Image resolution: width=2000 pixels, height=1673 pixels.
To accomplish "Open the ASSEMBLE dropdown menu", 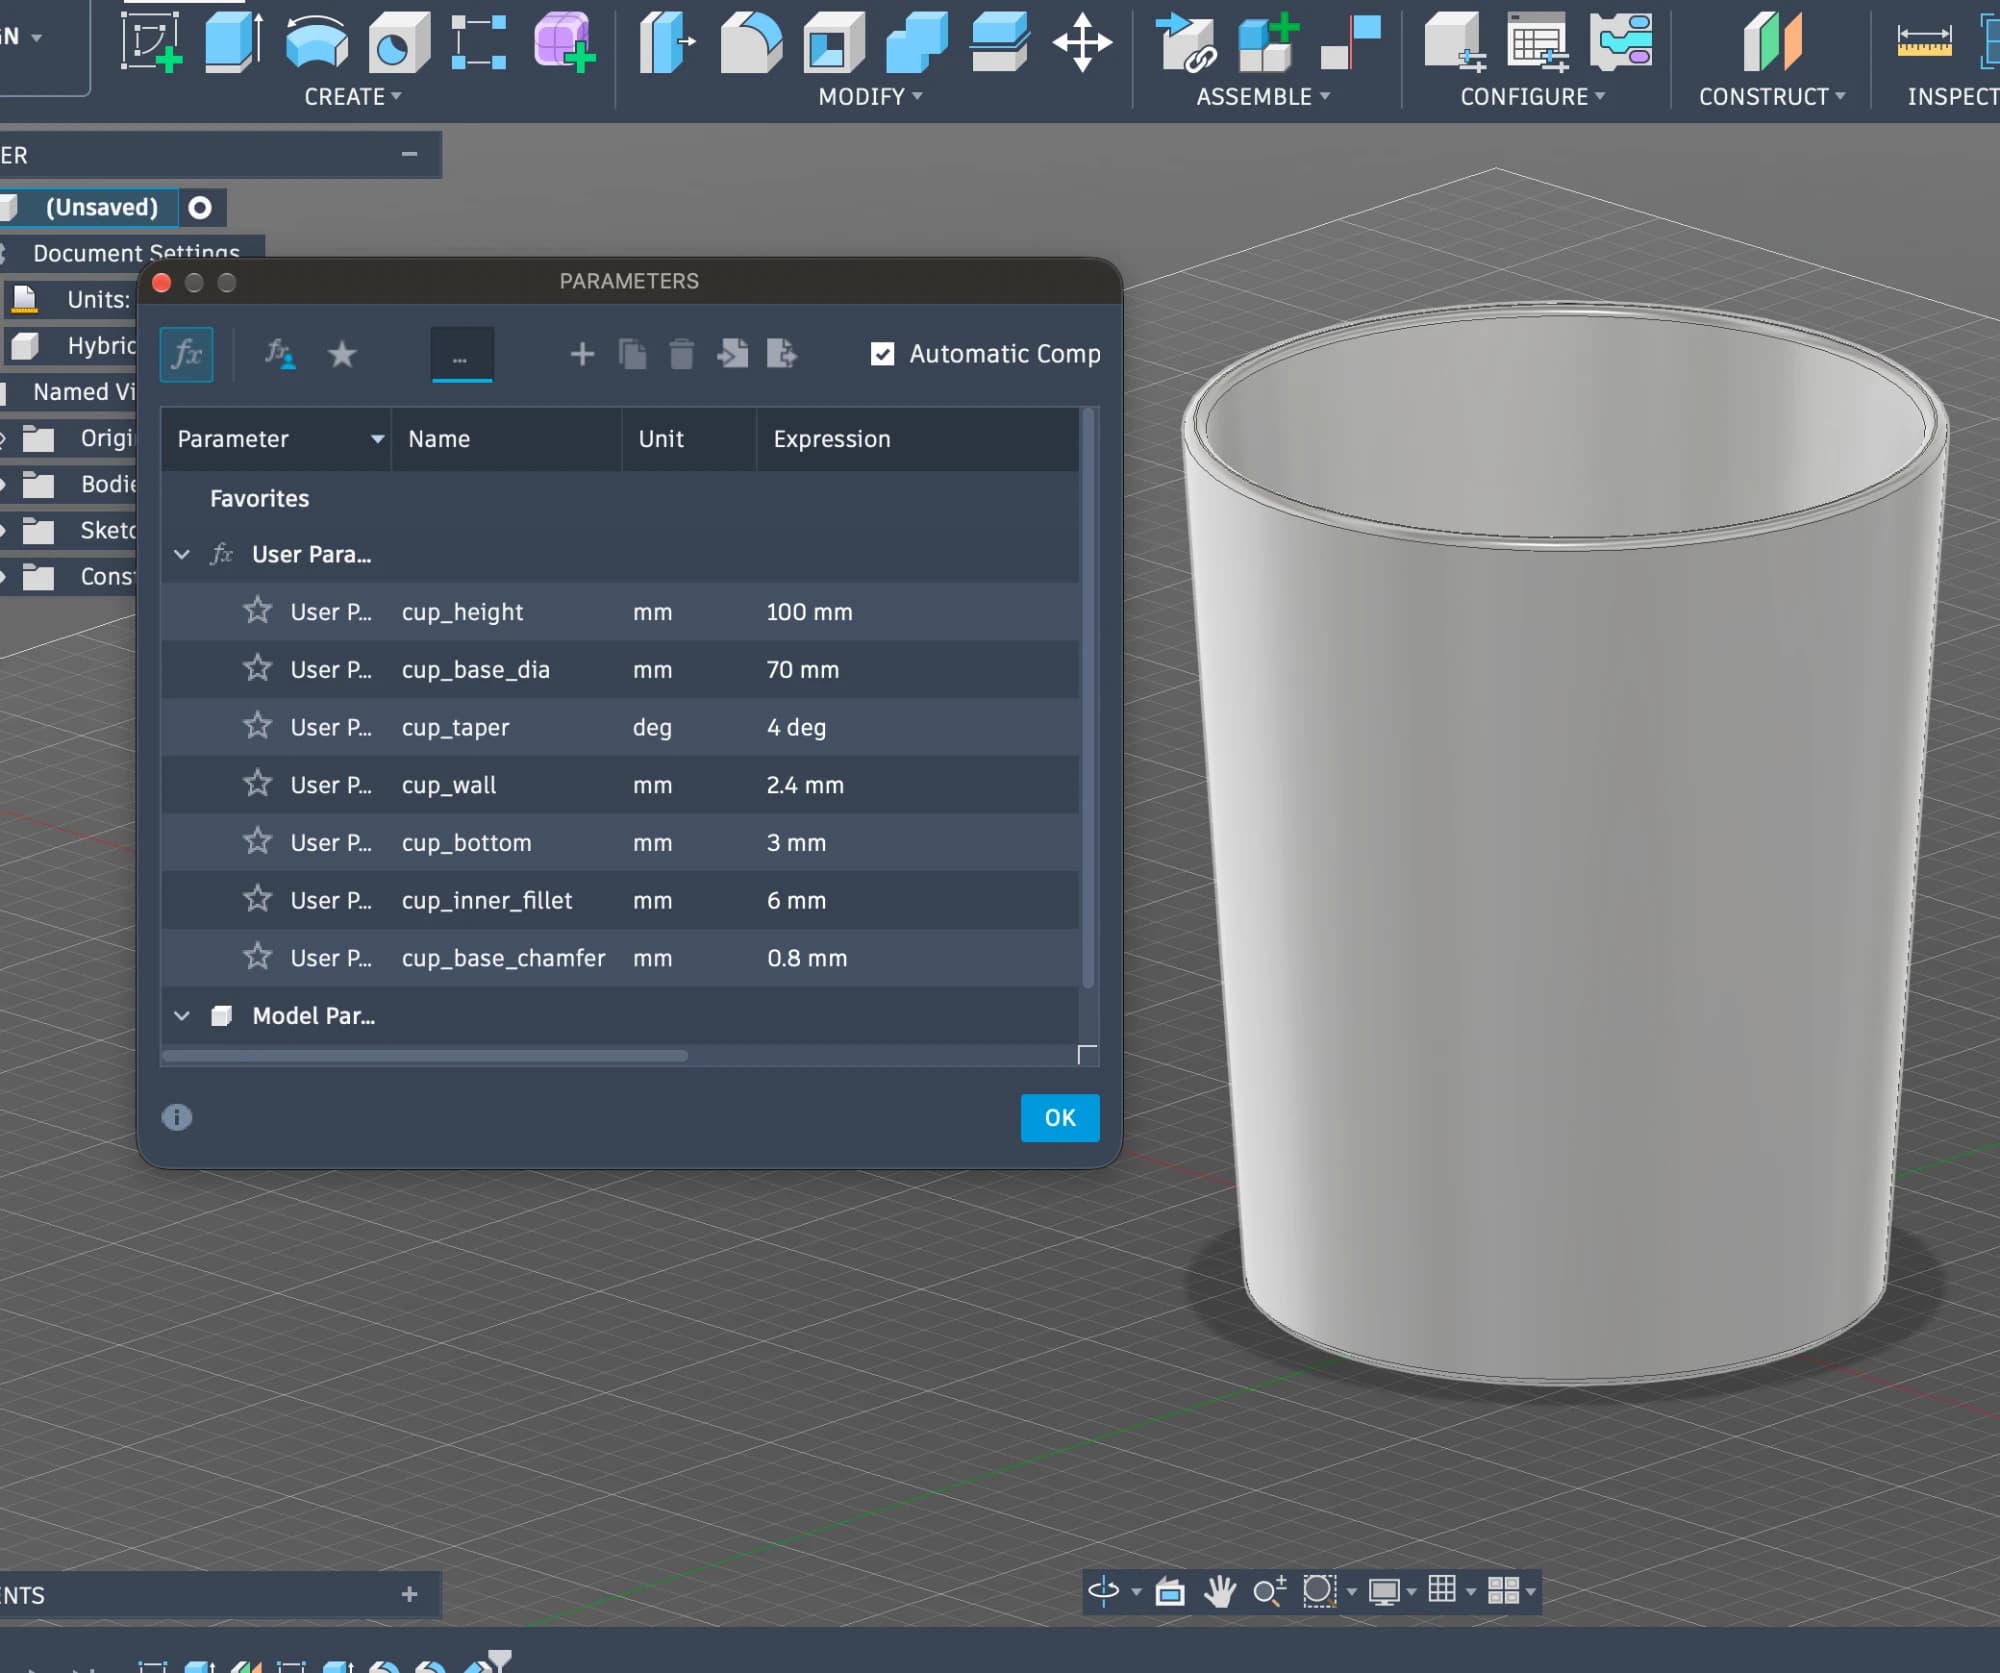I will 1263,97.
